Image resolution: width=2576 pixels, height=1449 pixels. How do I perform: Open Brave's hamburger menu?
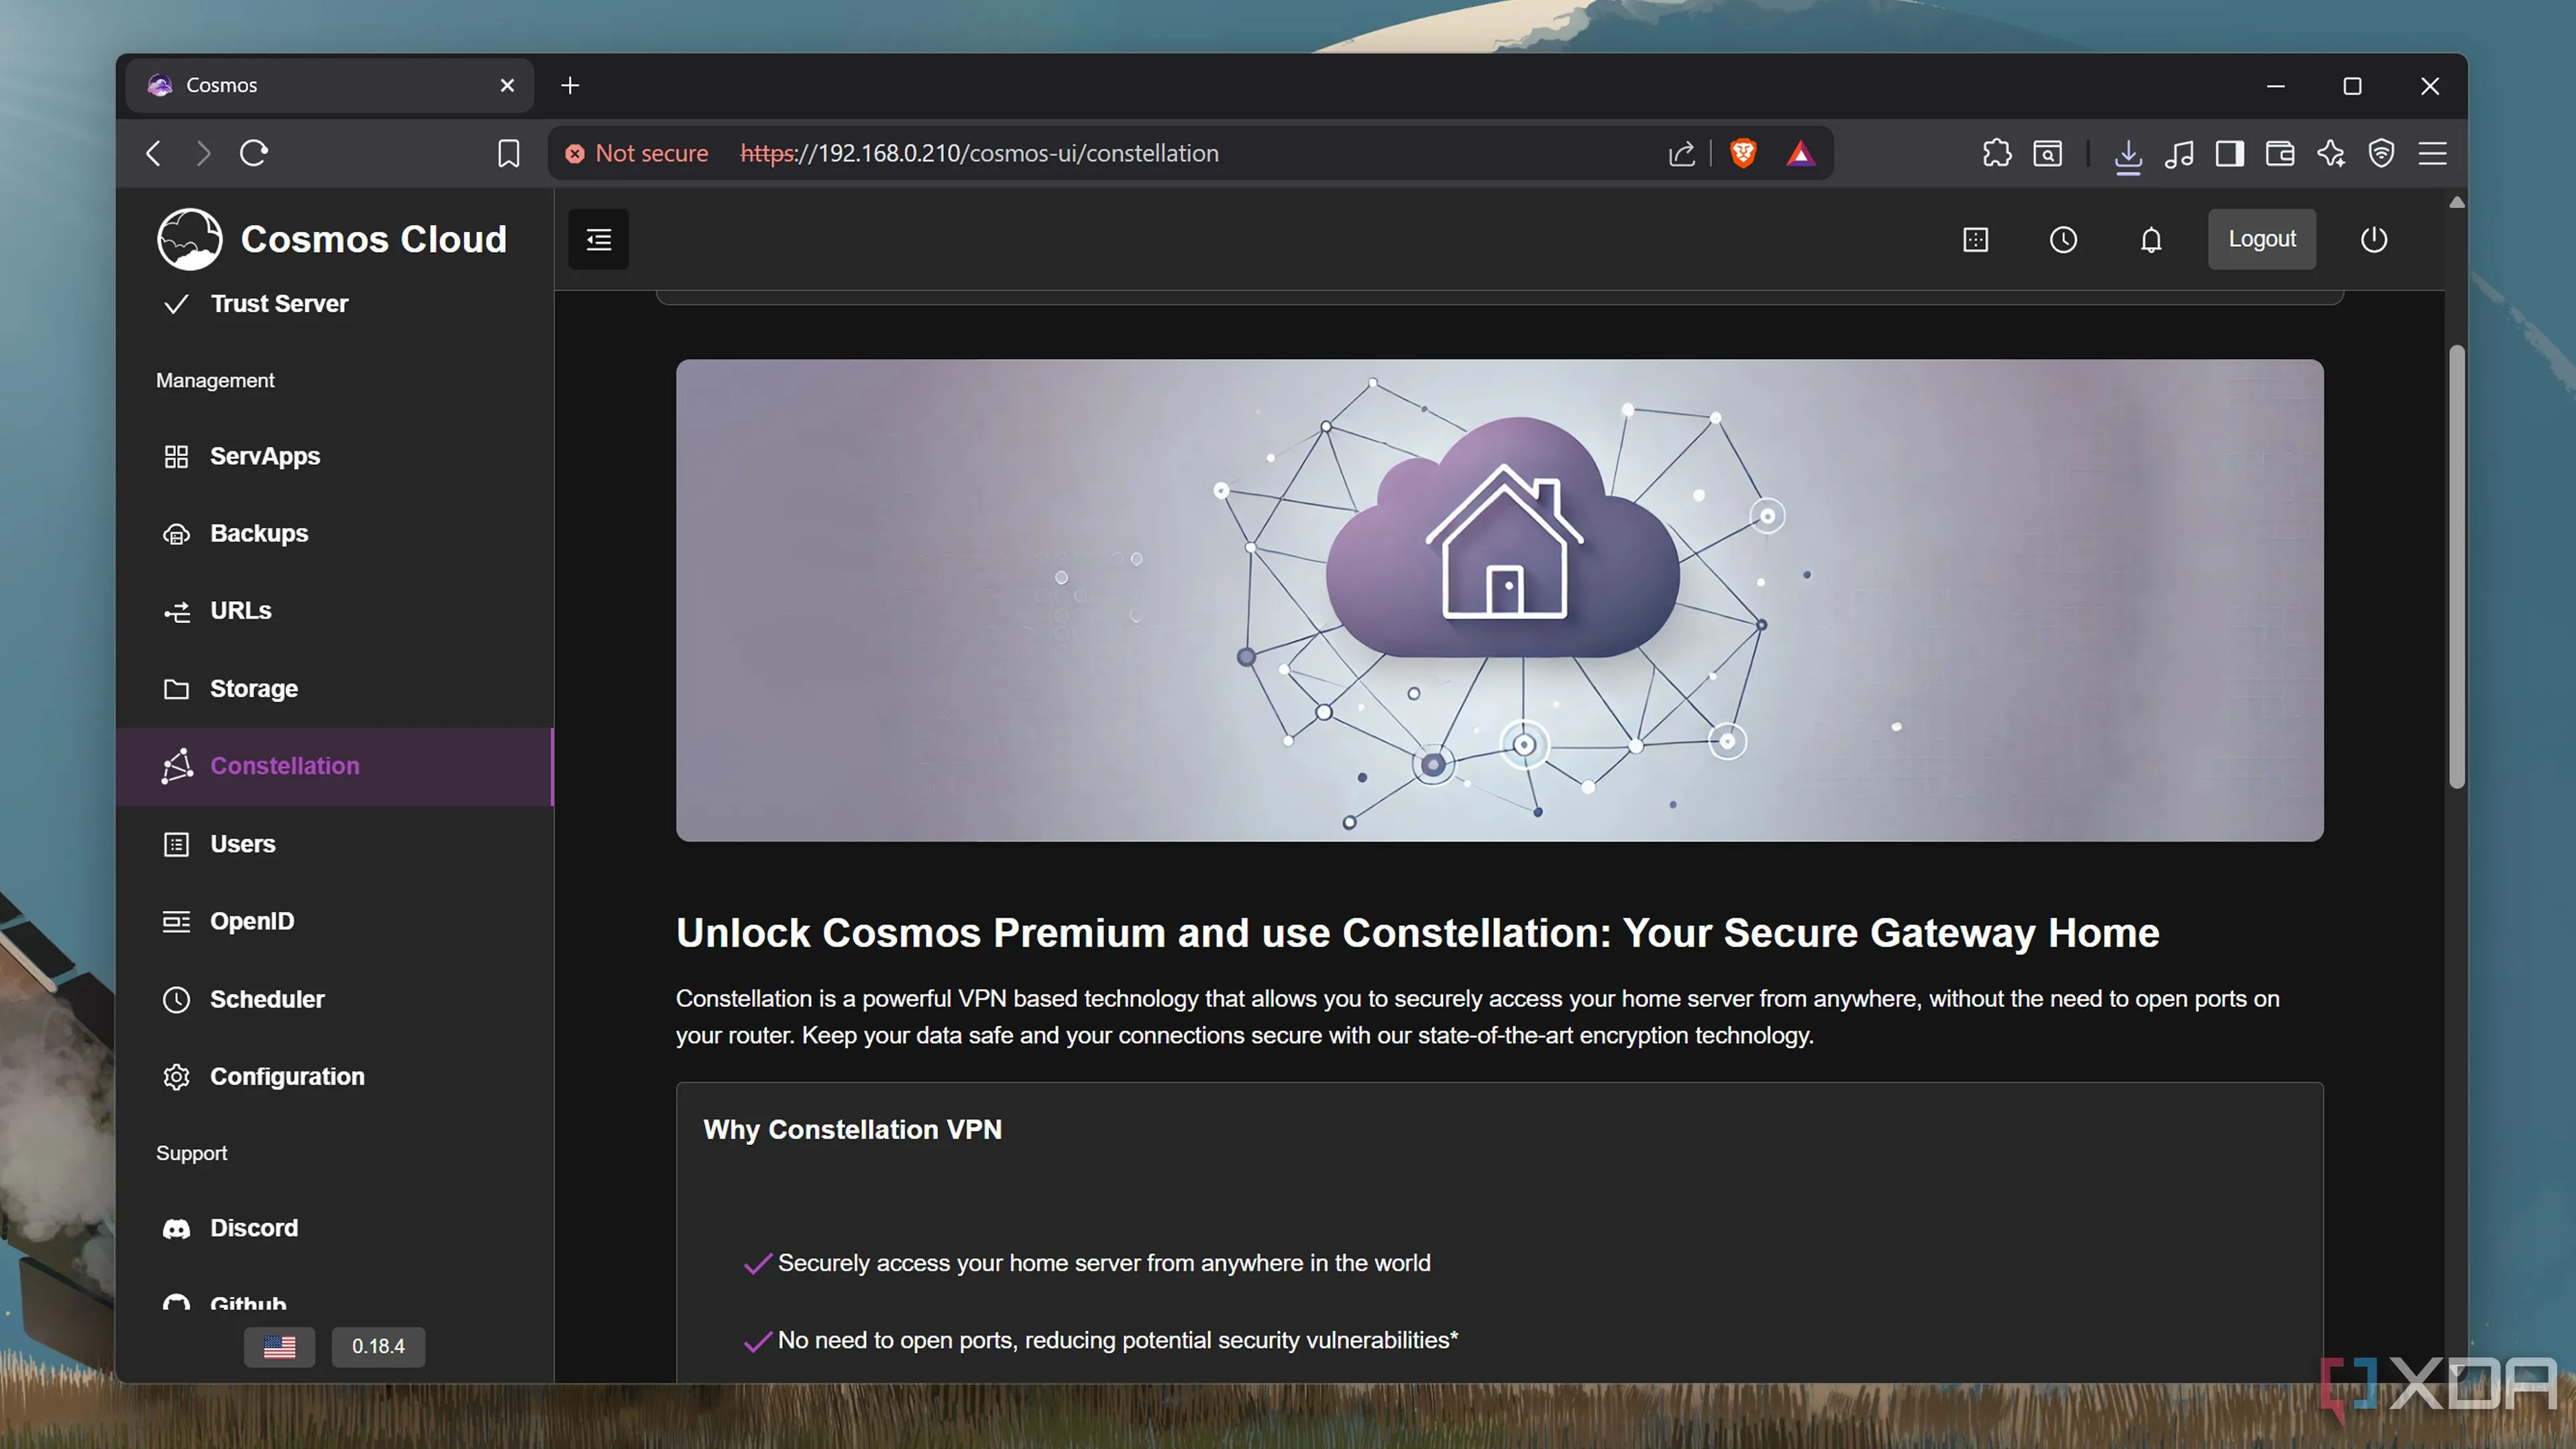[2433, 153]
